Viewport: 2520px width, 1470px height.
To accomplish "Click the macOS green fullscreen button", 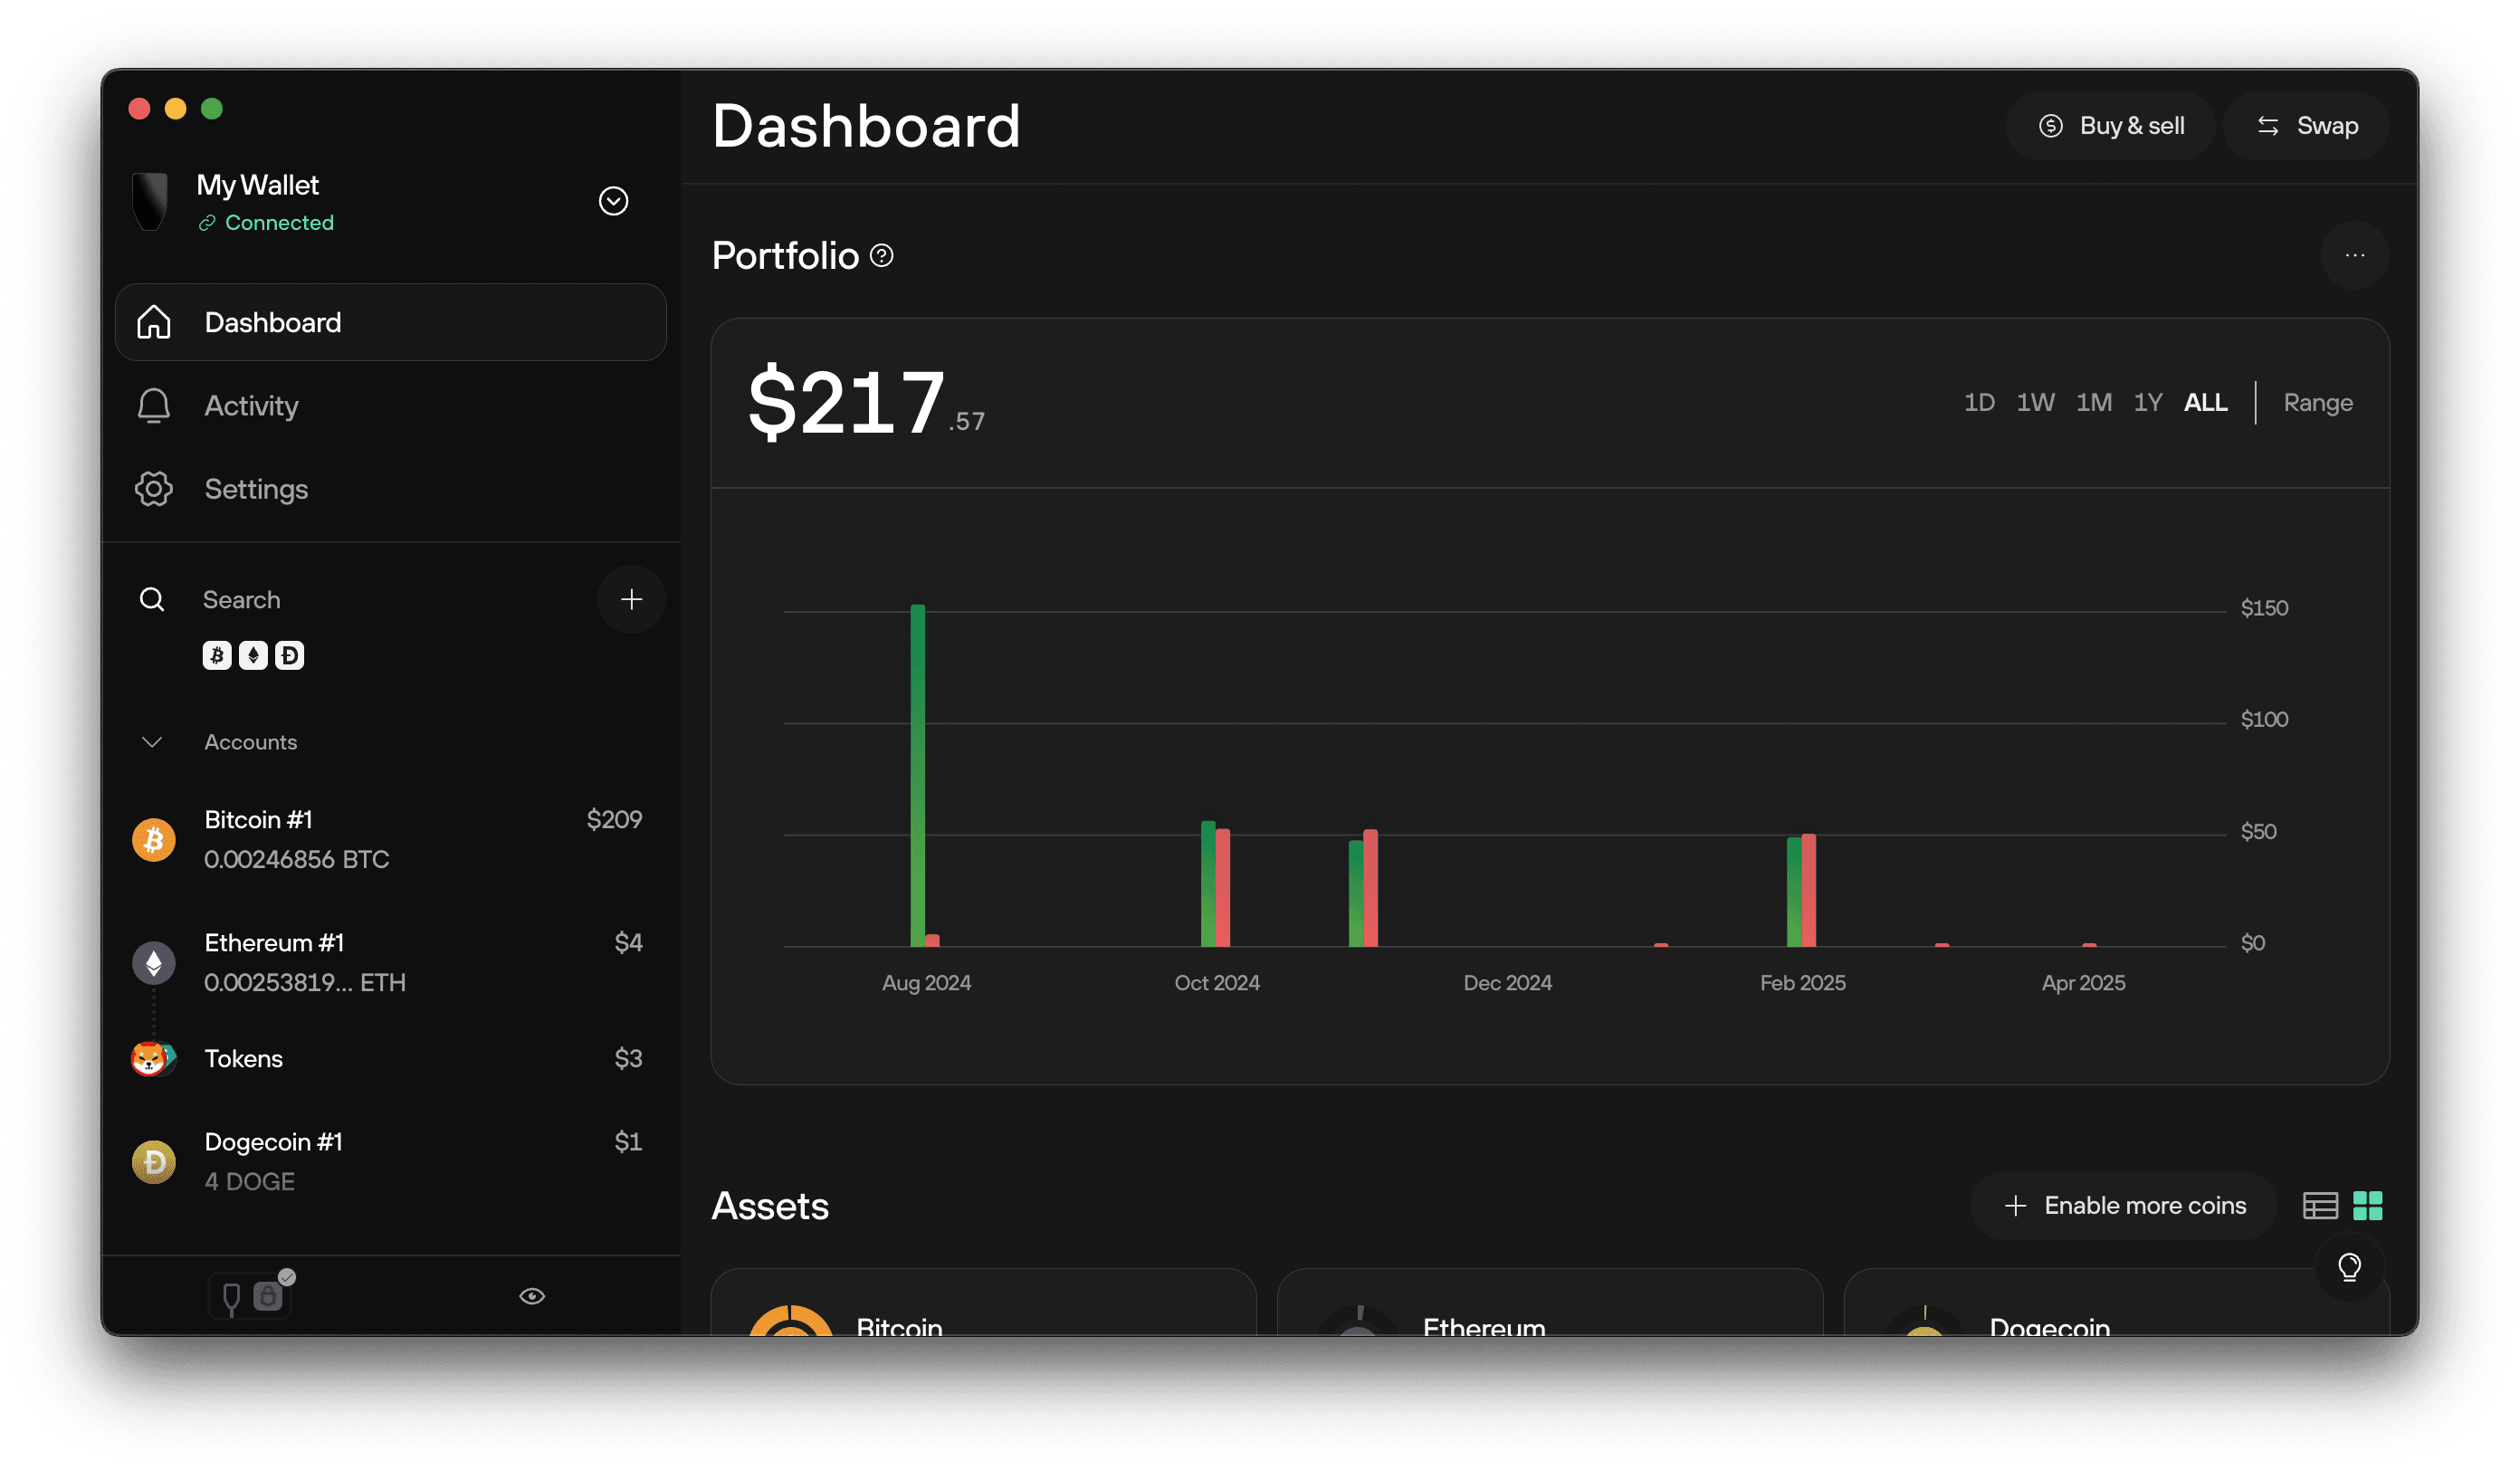I will click(212, 108).
